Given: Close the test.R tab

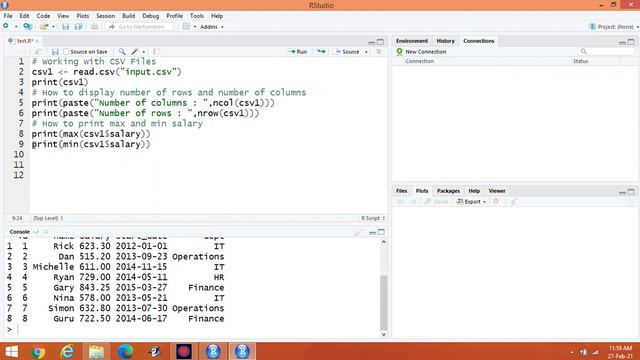Looking at the screenshot, I should click(x=37, y=41).
